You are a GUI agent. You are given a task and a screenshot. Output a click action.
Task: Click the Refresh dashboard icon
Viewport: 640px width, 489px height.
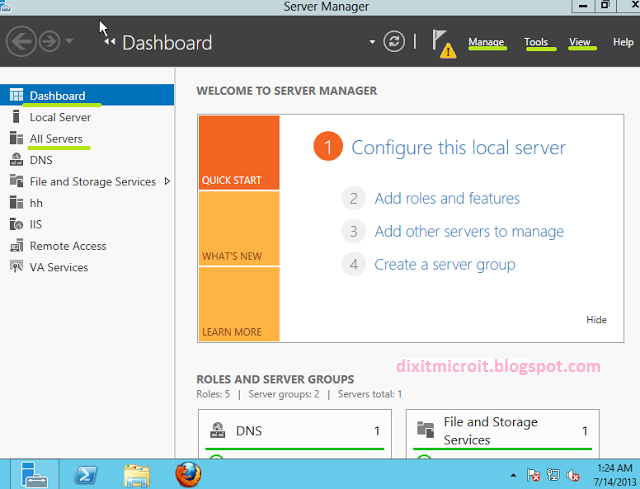pyautogui.click(x=394, y=41)
